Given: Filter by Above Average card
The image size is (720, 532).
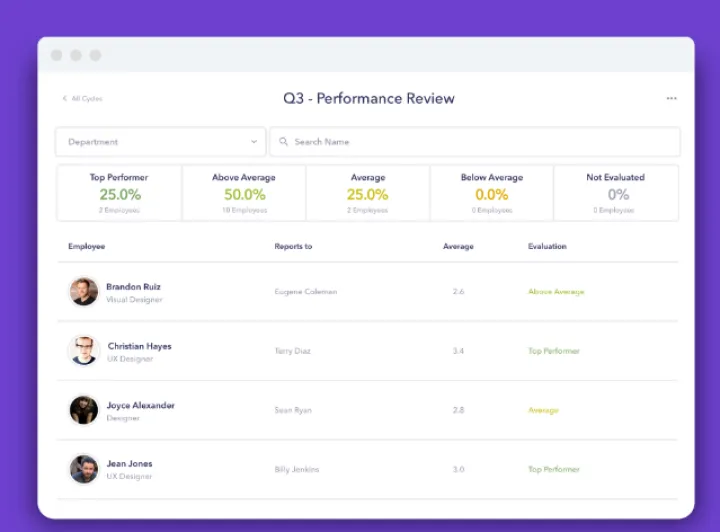Looking at the screenshot, I should [x=244, y=192].
